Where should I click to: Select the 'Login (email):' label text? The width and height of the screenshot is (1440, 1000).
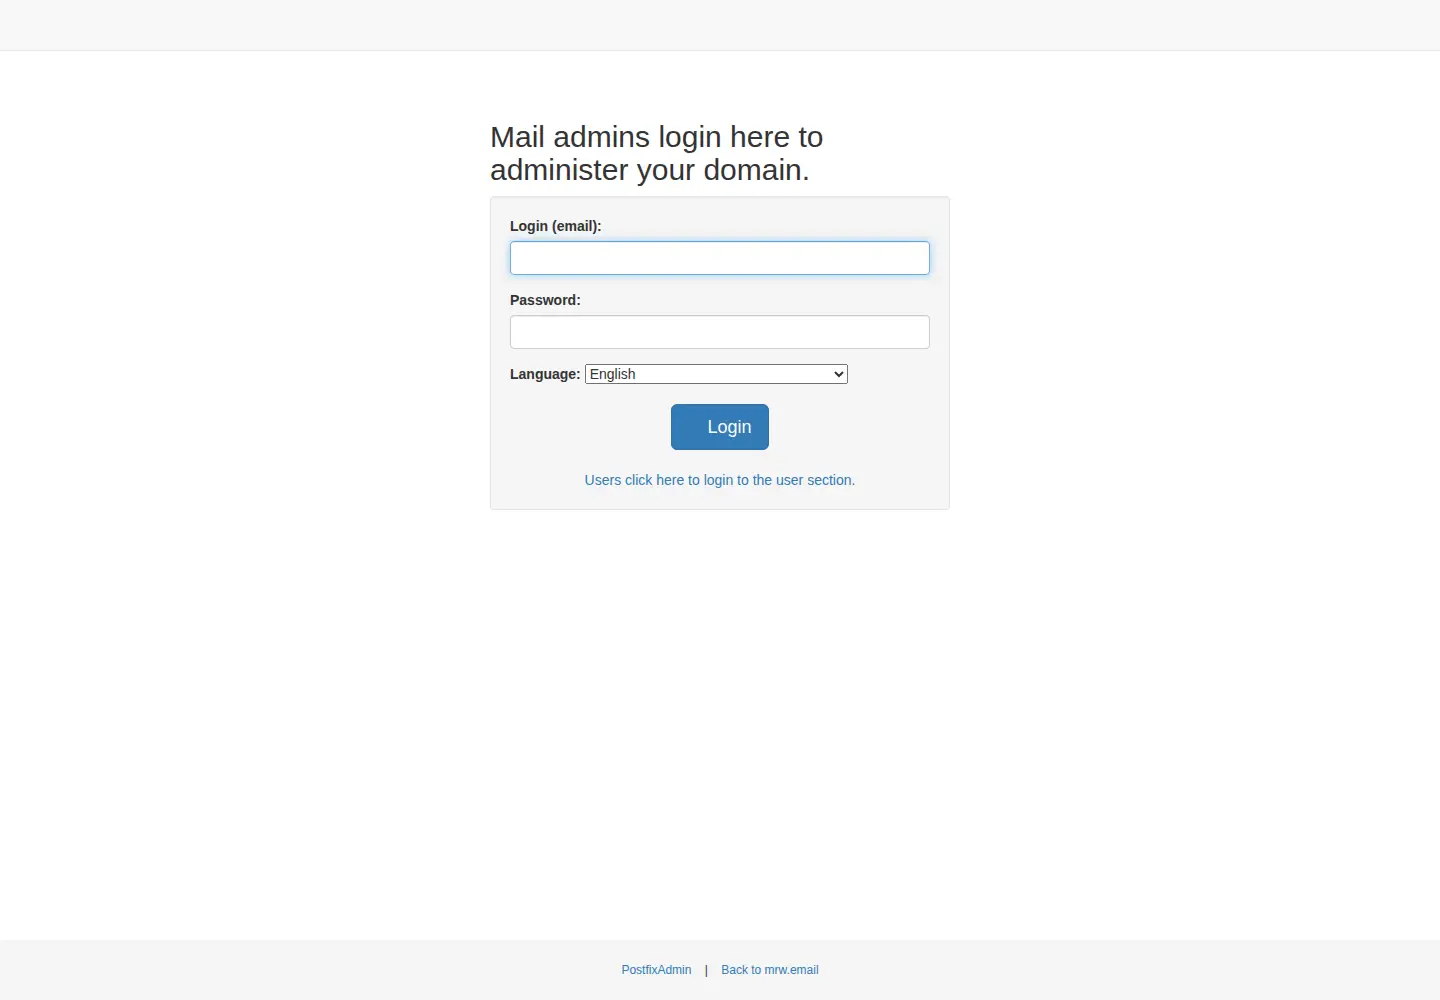556,226
